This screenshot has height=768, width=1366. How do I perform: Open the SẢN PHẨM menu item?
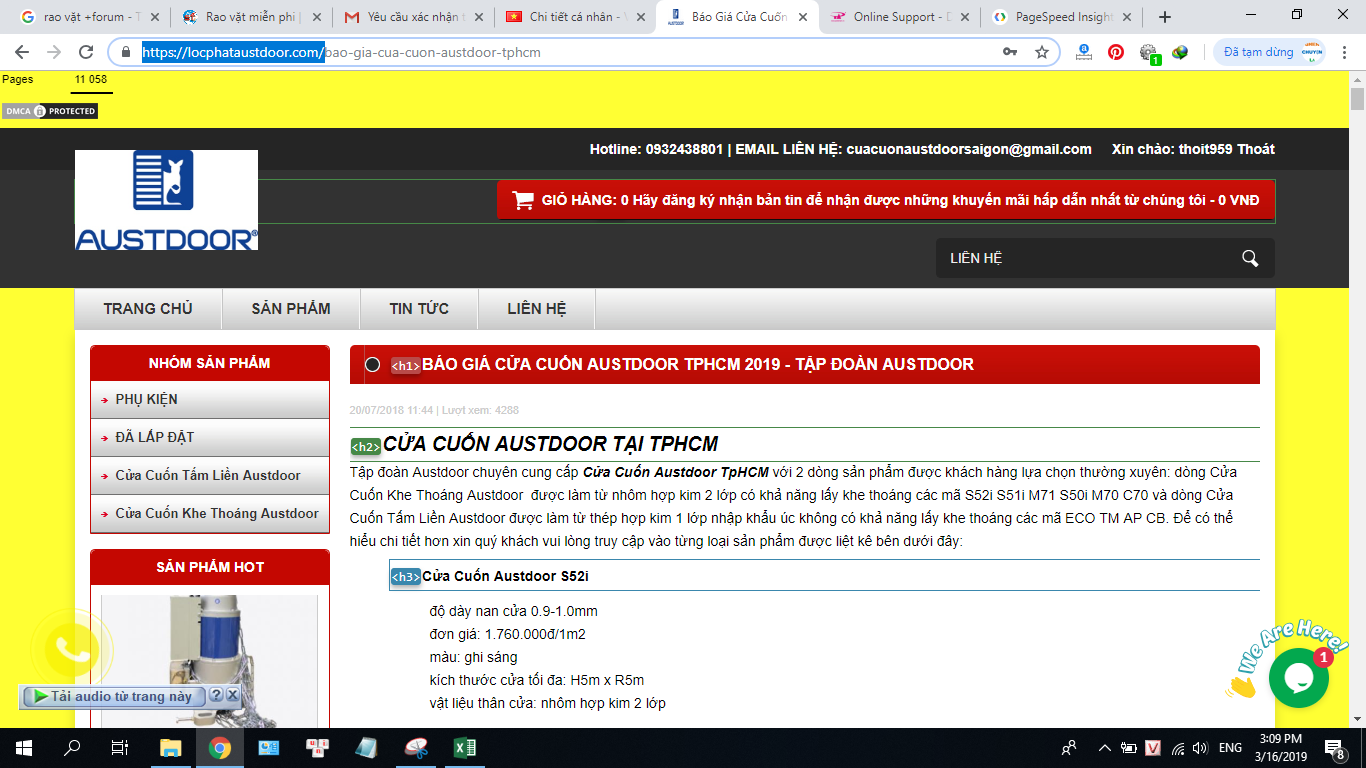click(x=291, y=309)
